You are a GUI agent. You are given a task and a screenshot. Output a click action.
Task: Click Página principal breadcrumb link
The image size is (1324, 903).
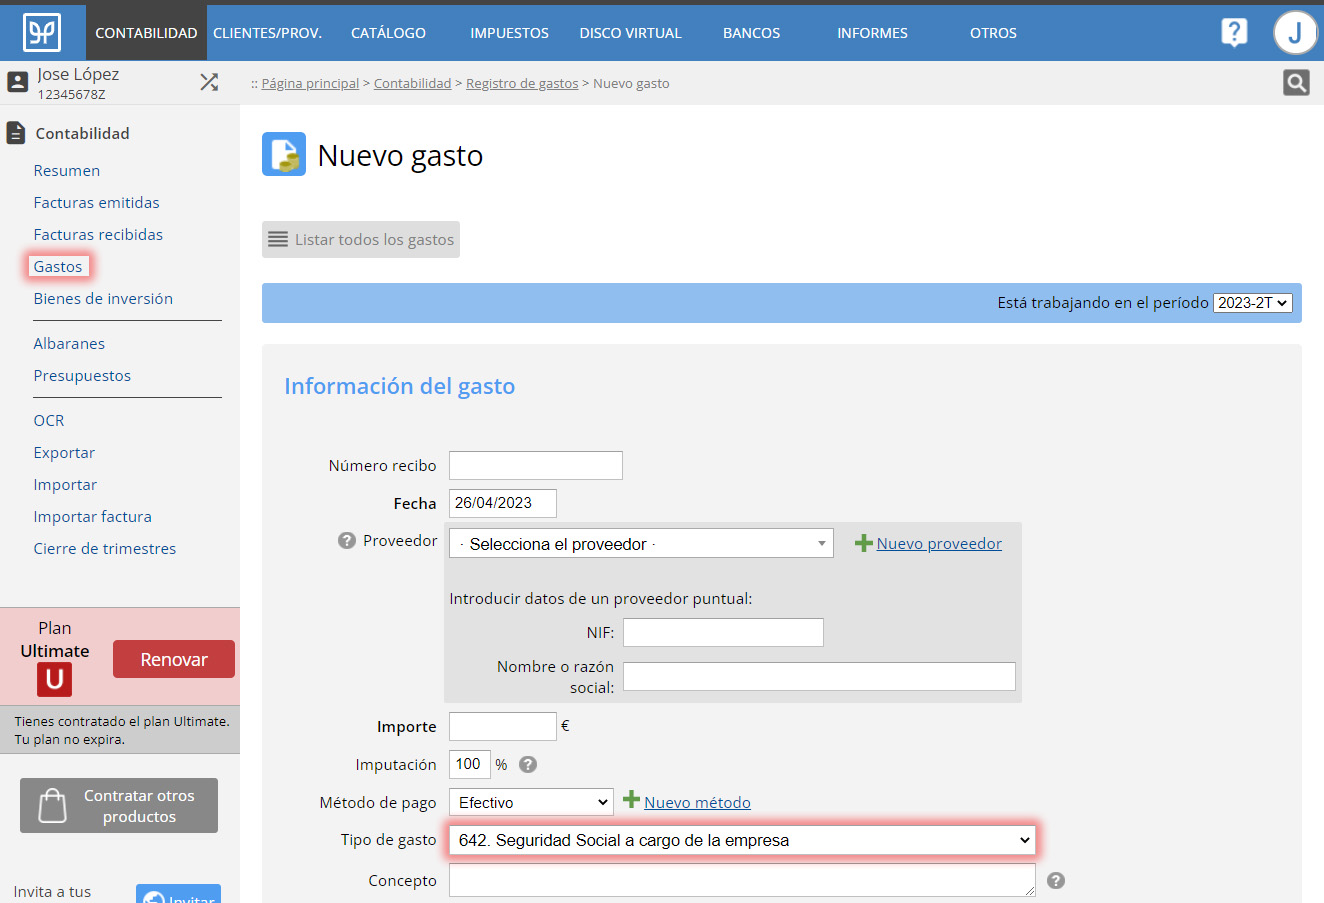(310, 84)
